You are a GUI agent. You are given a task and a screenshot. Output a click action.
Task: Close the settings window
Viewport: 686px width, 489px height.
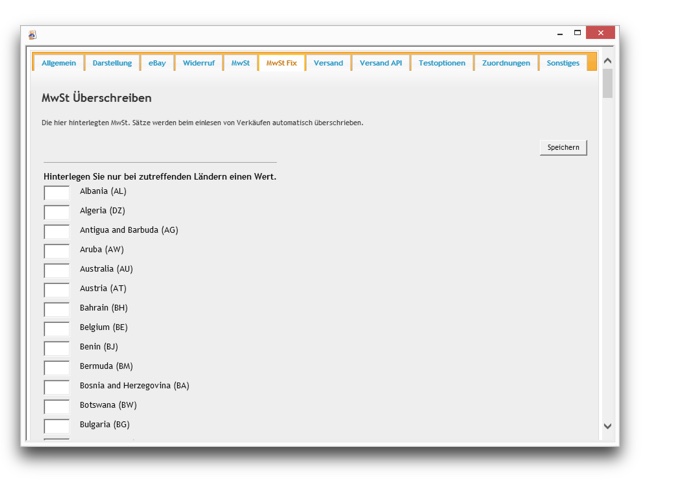pos(600,33)
